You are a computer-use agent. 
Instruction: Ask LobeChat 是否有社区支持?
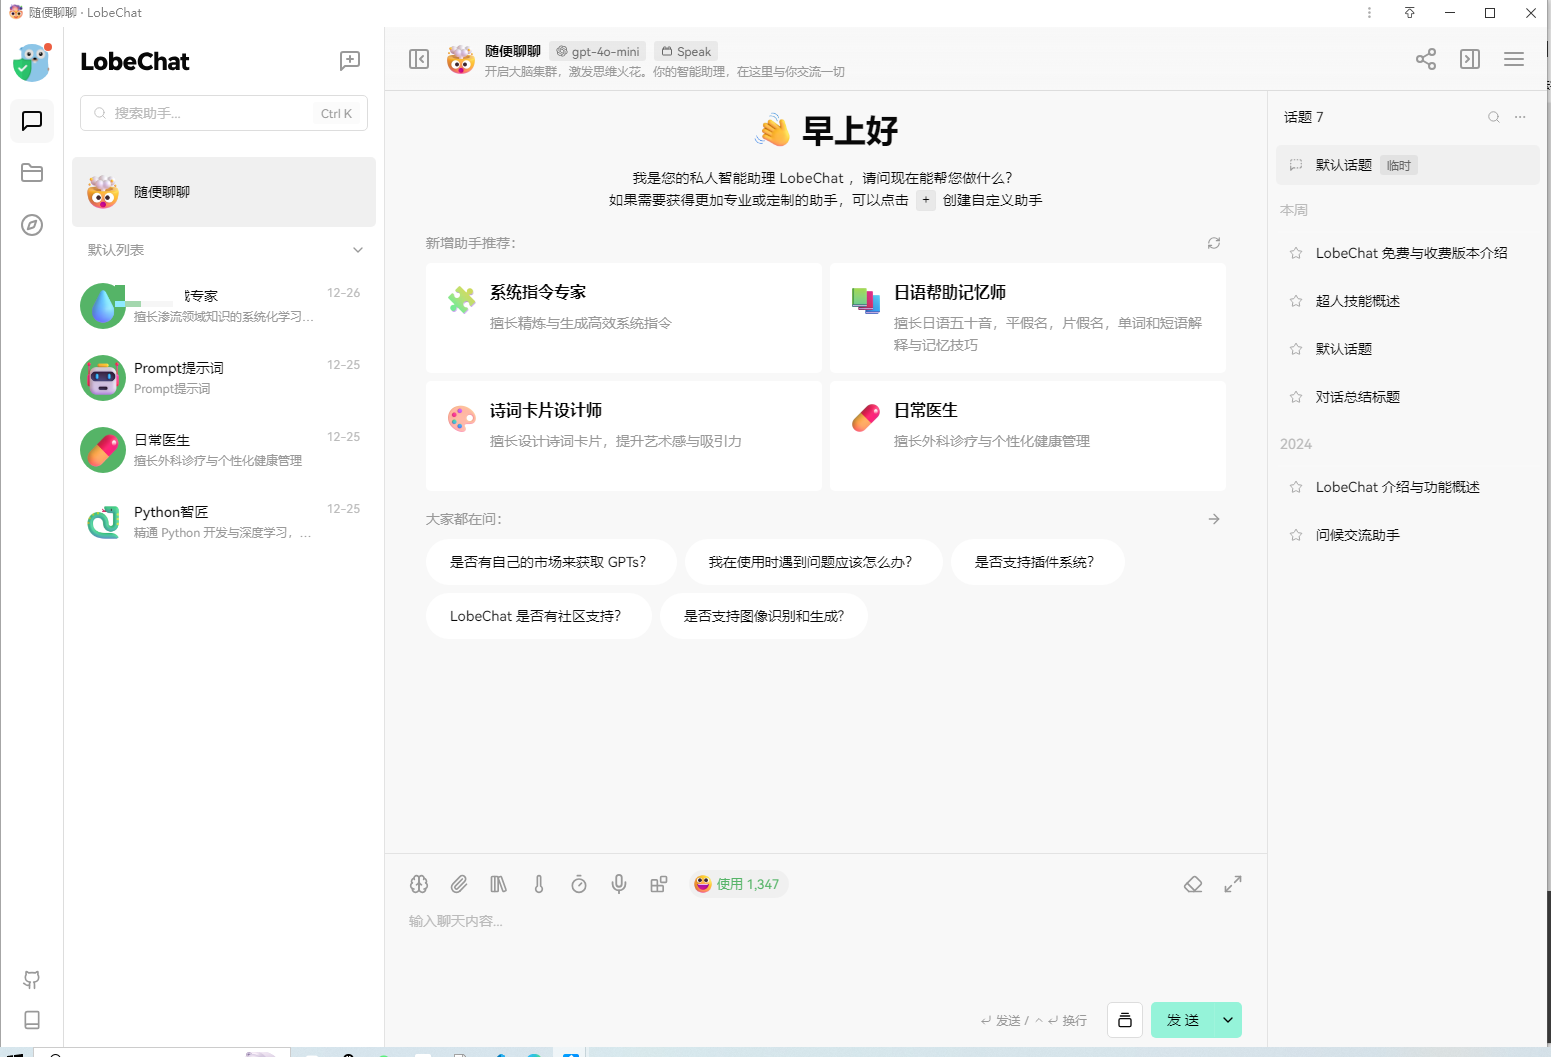[x=539, y=616]
